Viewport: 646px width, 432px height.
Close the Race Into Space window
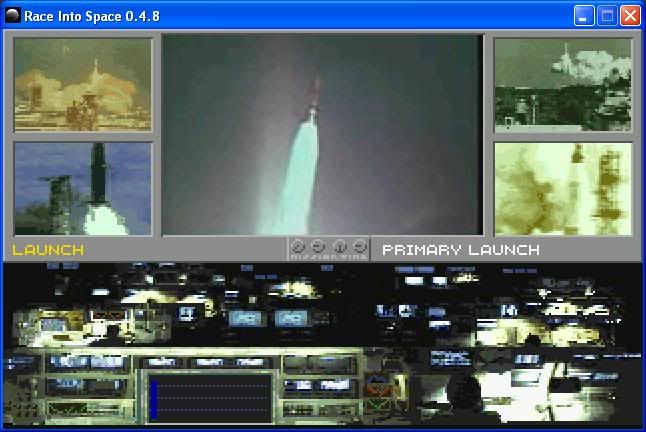(630, 16)
